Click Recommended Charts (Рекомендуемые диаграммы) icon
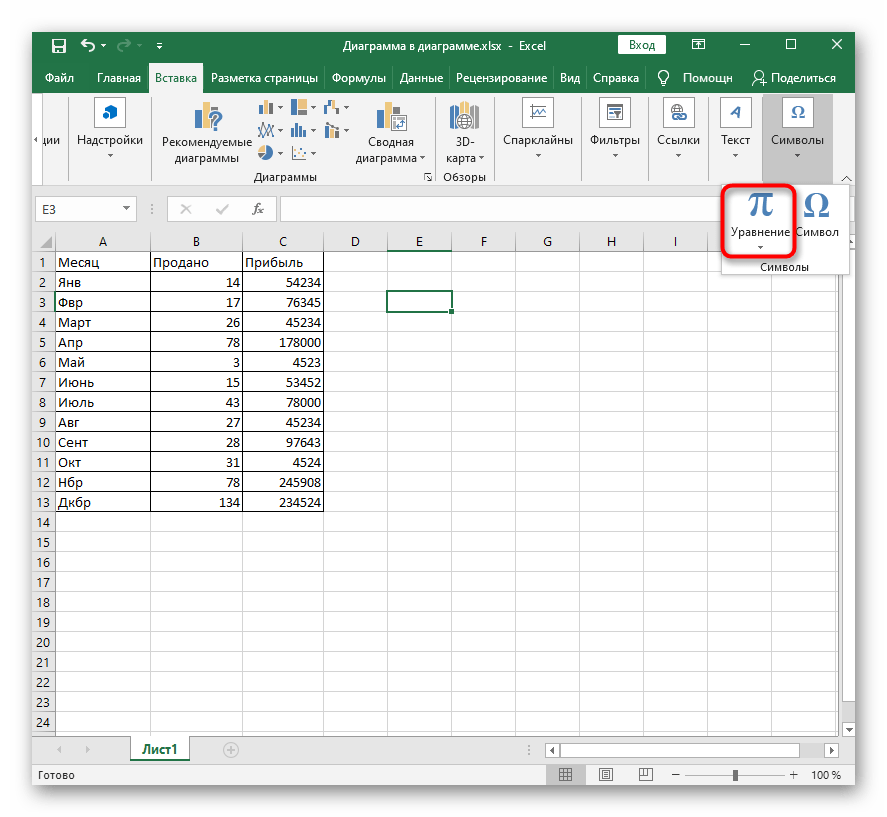The height and width of the screenshot is (817, 887). [207, 117]
